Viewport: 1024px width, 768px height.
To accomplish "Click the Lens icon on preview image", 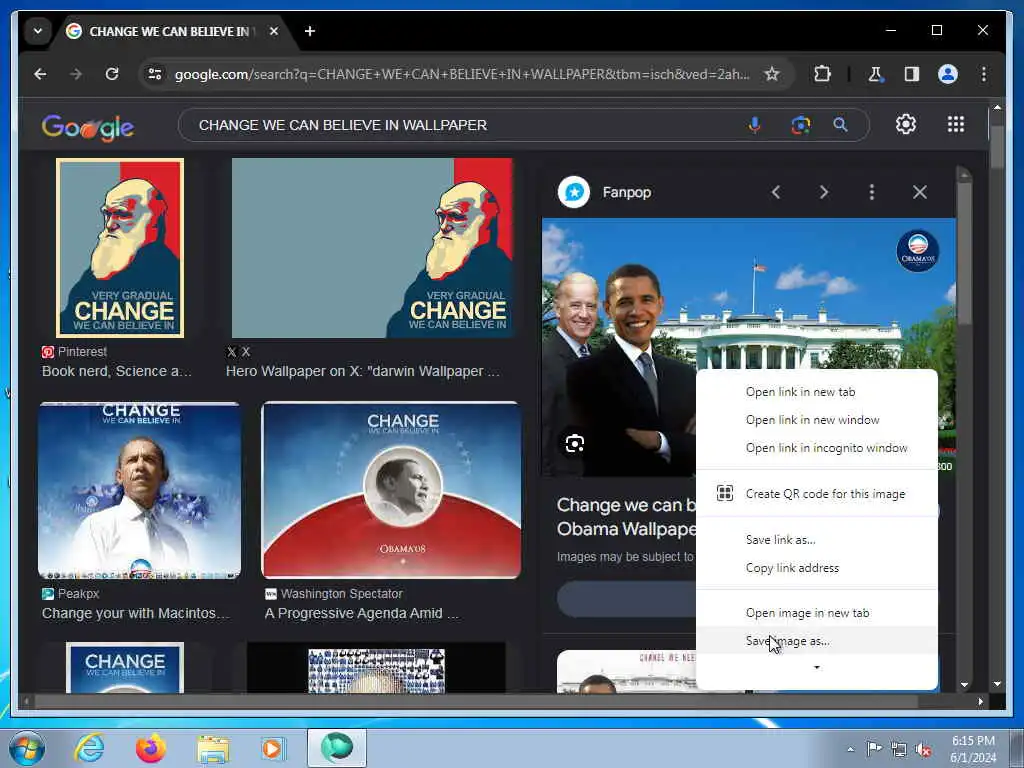I will (x=575, y=444).
